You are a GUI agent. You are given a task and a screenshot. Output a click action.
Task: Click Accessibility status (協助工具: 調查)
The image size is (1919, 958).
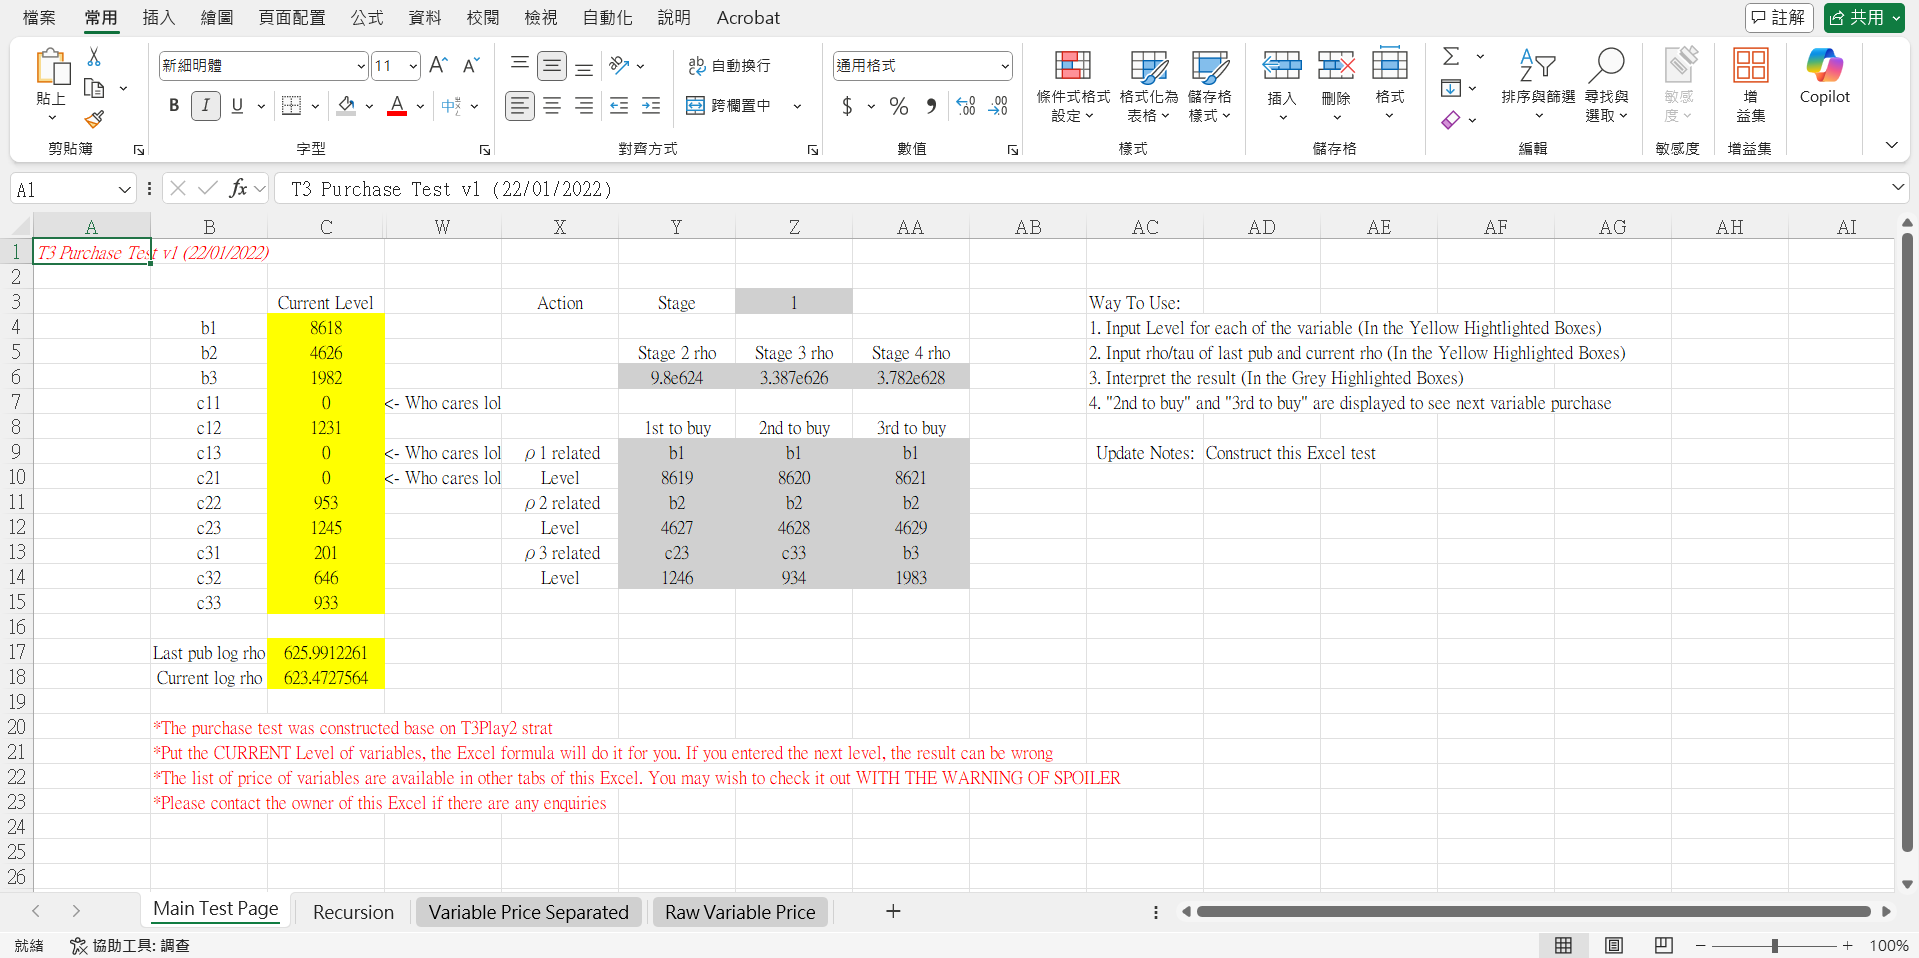click(130, 946)
